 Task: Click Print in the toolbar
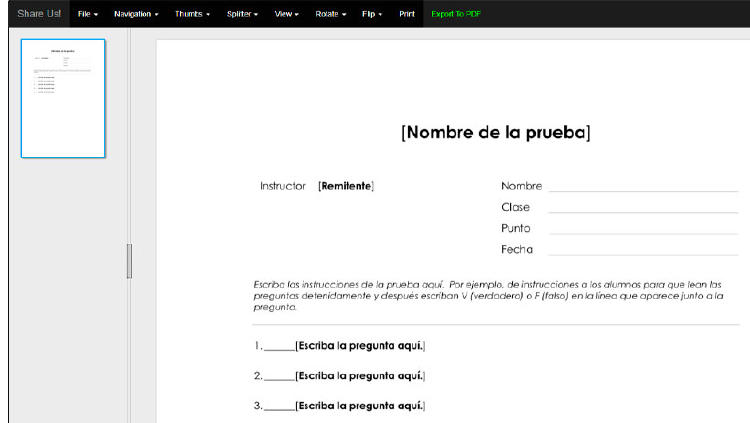(x=407, y=14)
